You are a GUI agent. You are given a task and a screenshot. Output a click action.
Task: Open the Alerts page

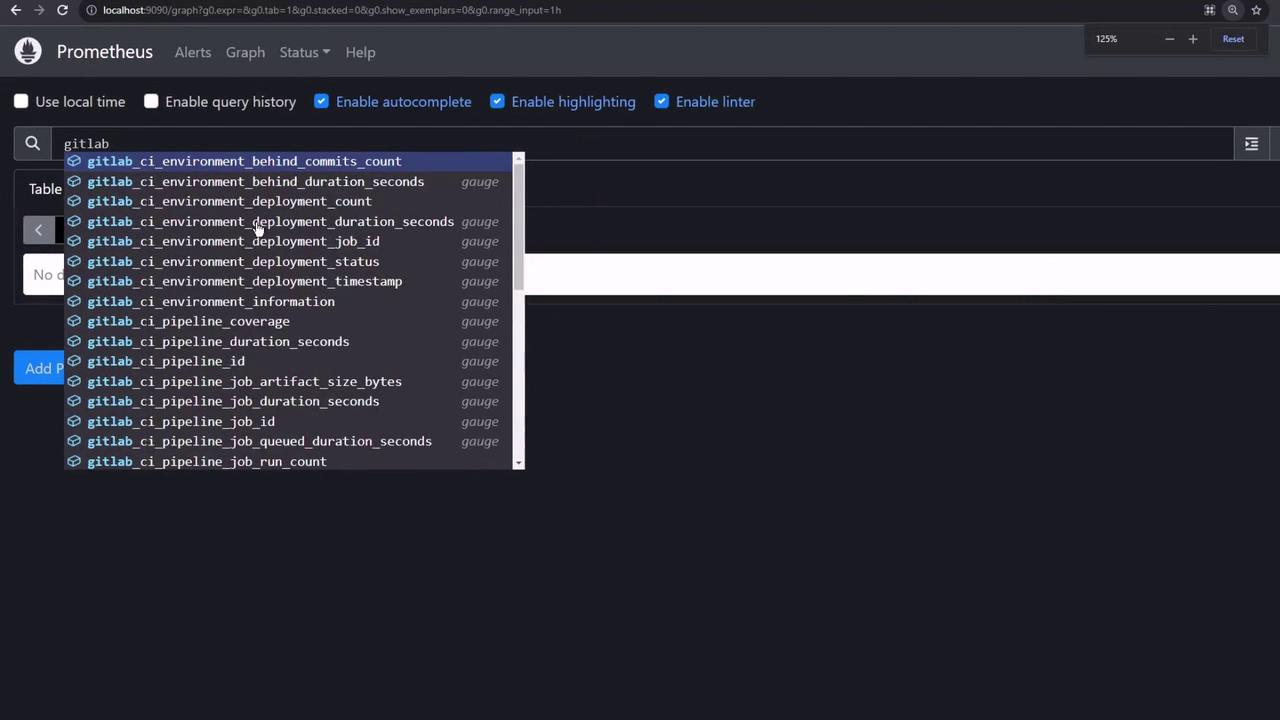click(x=193, y=52)
